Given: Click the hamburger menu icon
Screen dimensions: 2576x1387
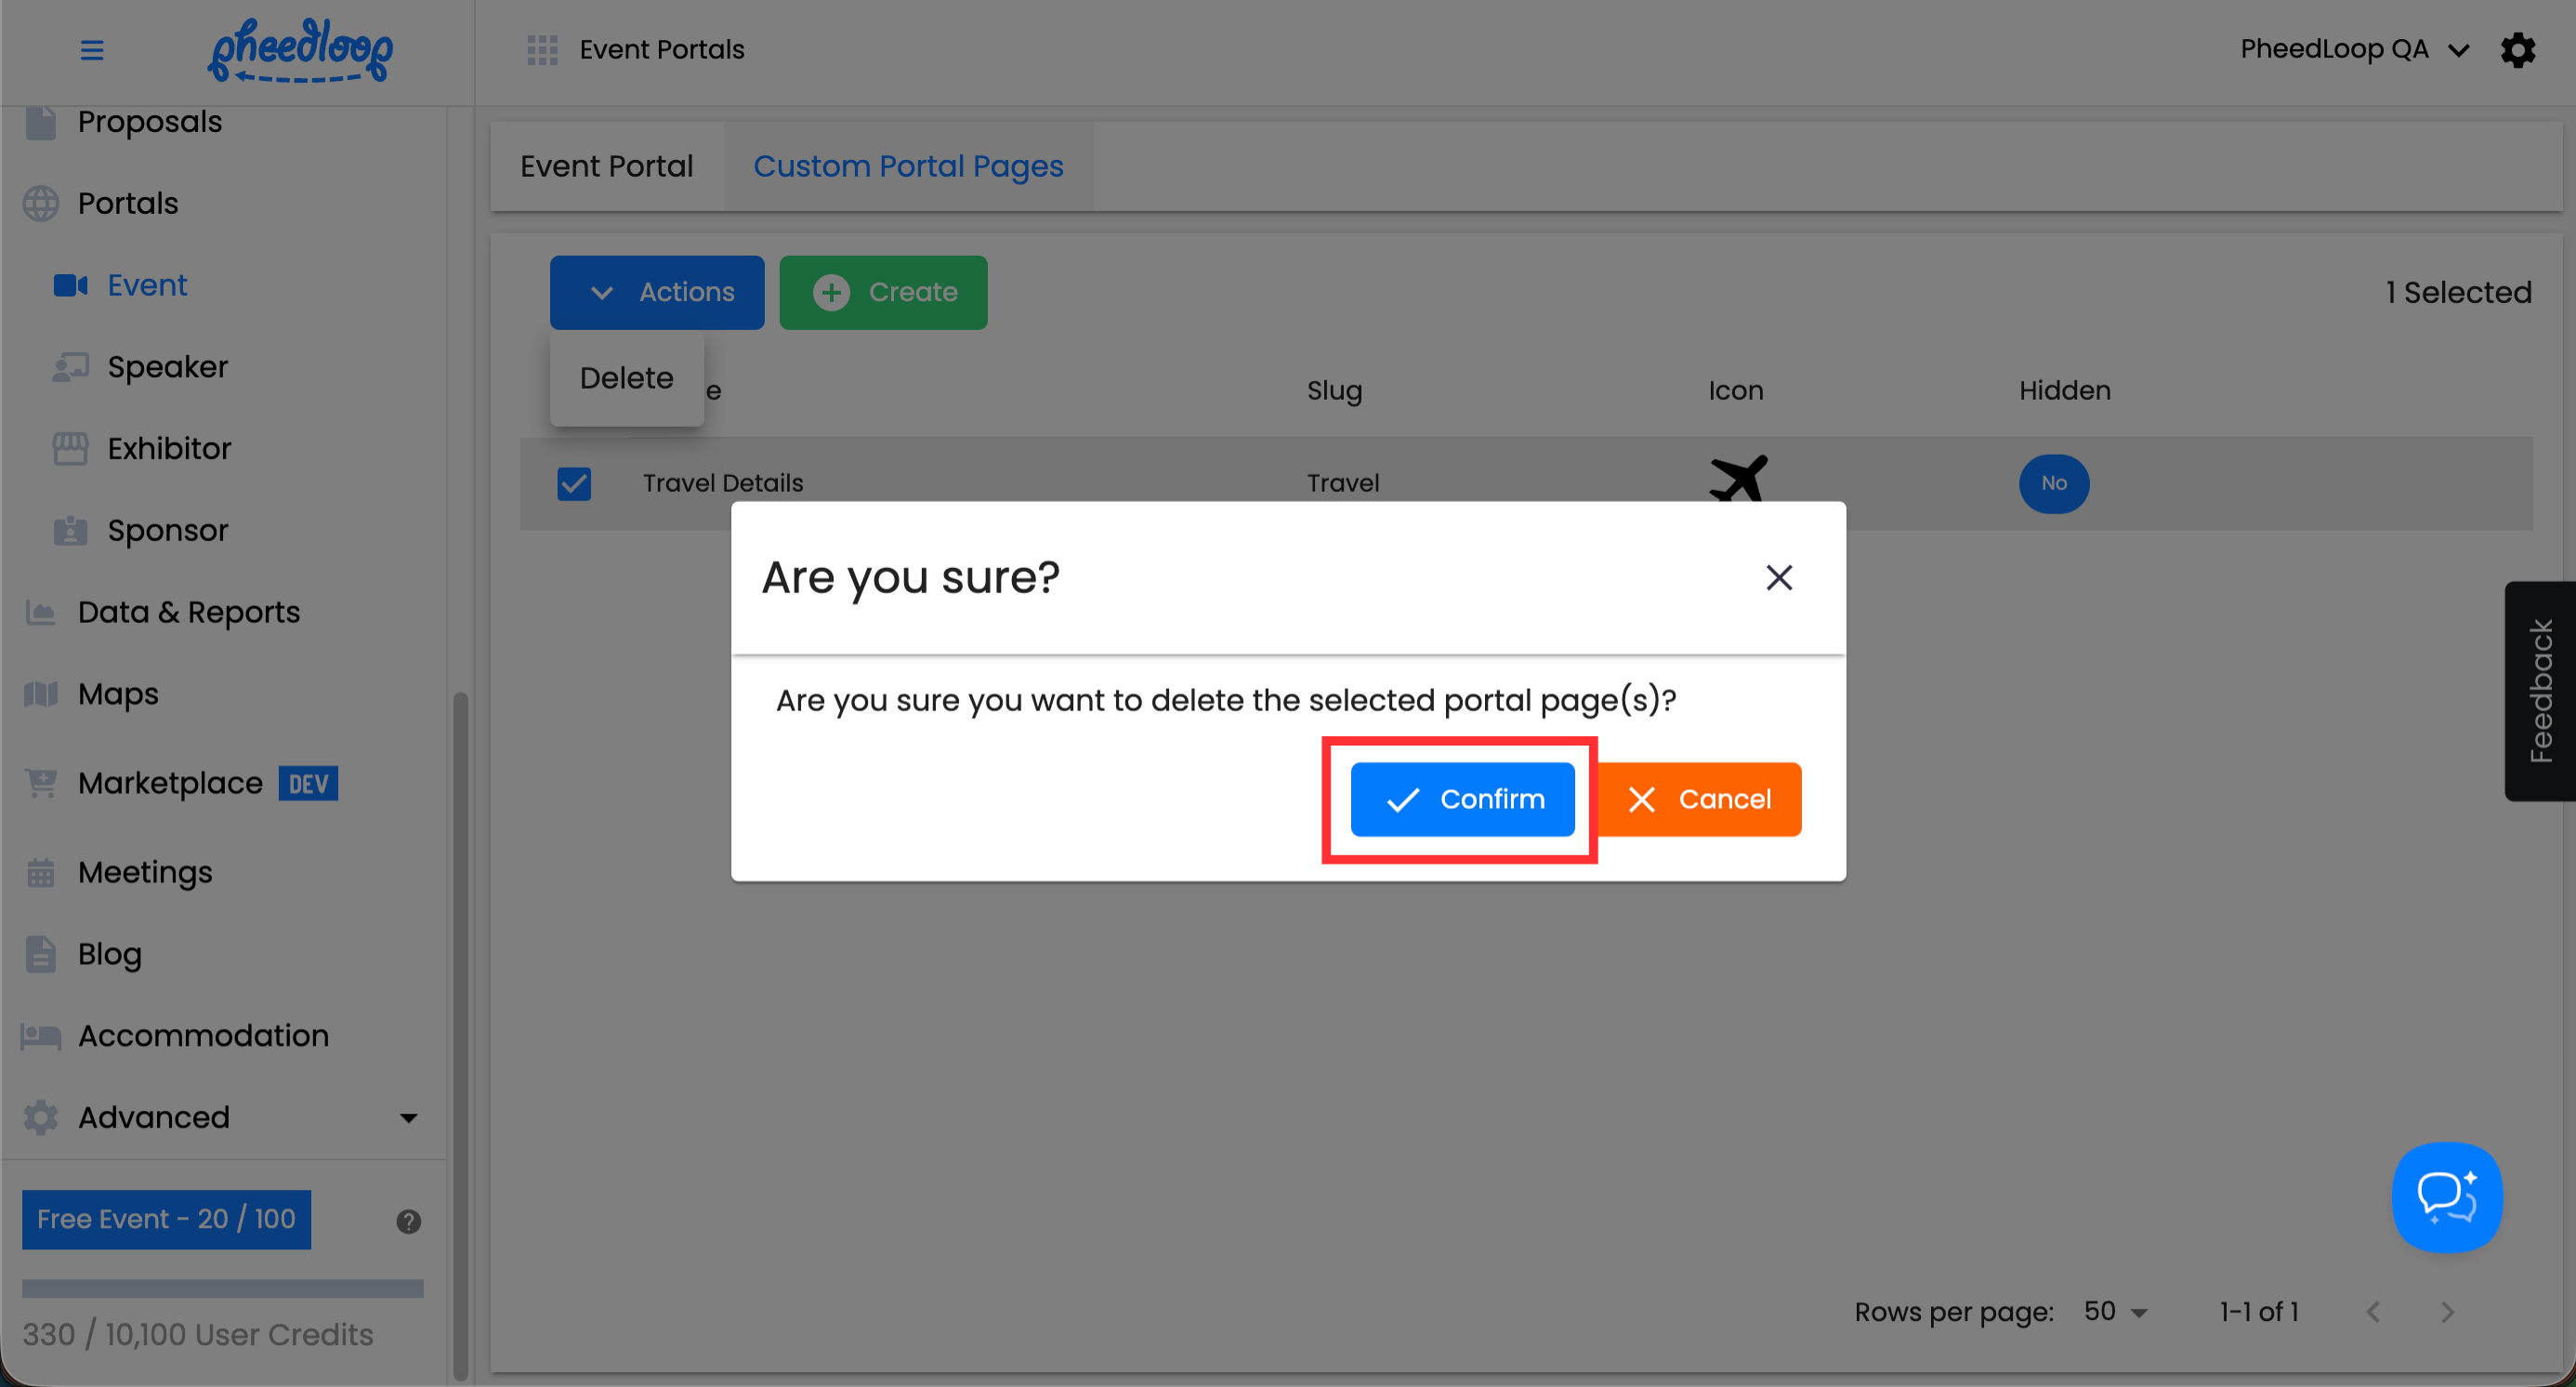Looking at the screenshot, I should 92,50.
